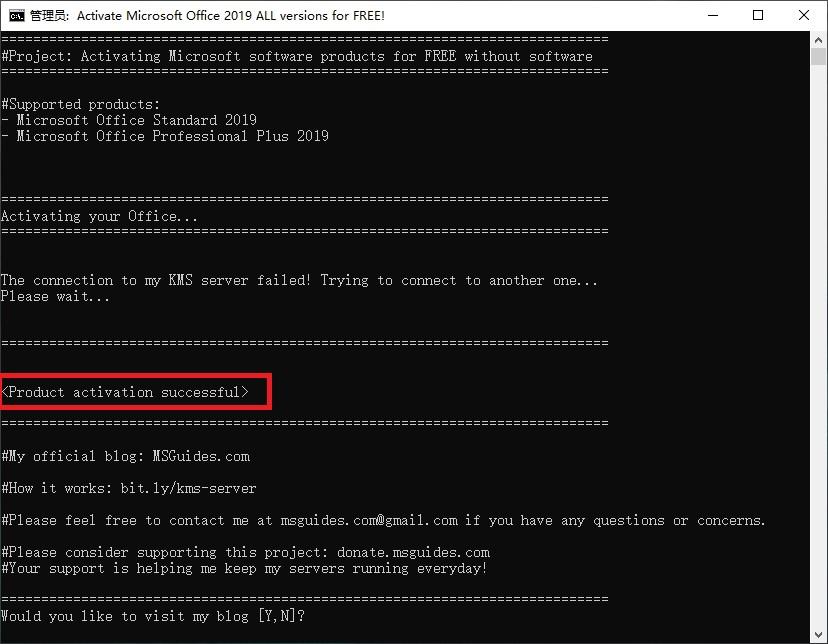The image size is (828, 644).
Task: Click the close window icon
Action: point(802,15)
